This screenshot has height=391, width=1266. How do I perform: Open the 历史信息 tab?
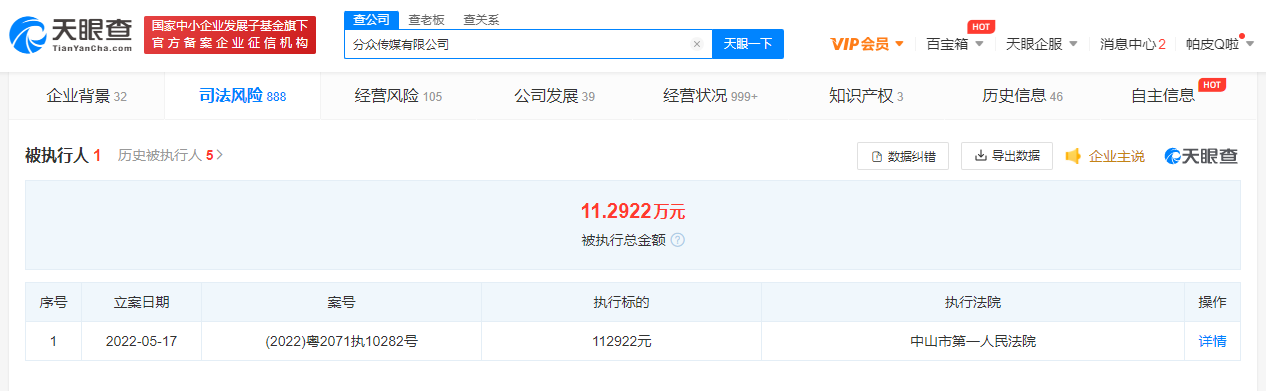coord(1022,96)
